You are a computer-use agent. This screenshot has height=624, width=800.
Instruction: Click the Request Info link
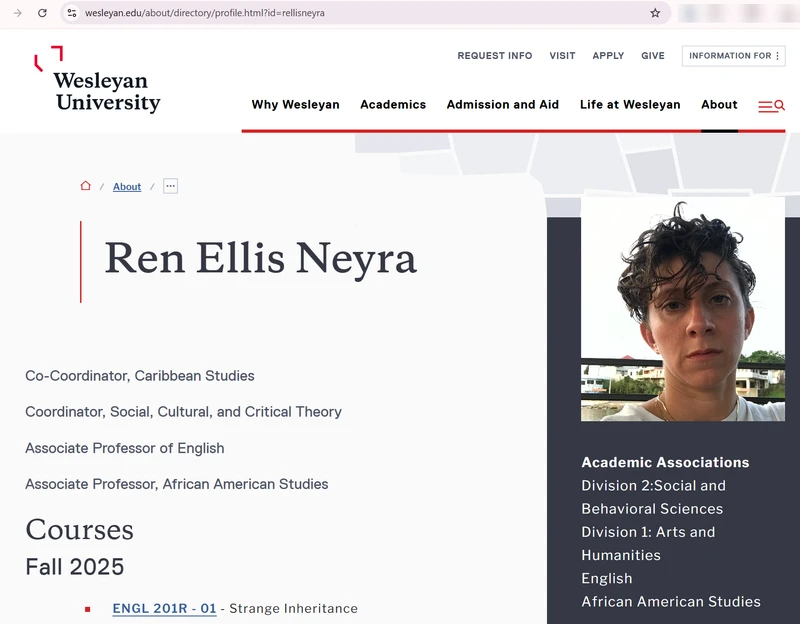[x=494, y=56]
